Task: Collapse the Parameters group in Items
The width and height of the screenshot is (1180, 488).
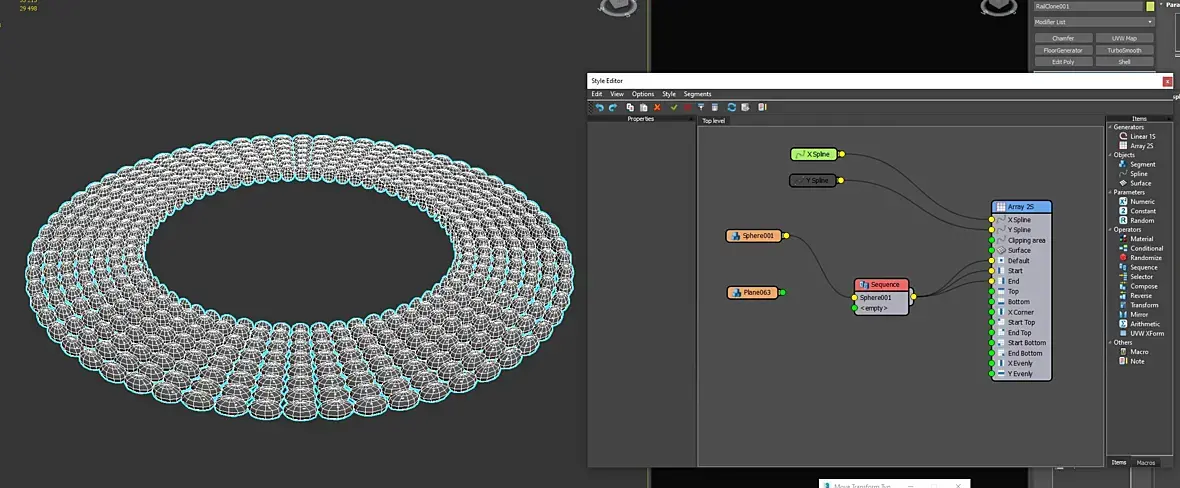Action: coord(1109,193)
